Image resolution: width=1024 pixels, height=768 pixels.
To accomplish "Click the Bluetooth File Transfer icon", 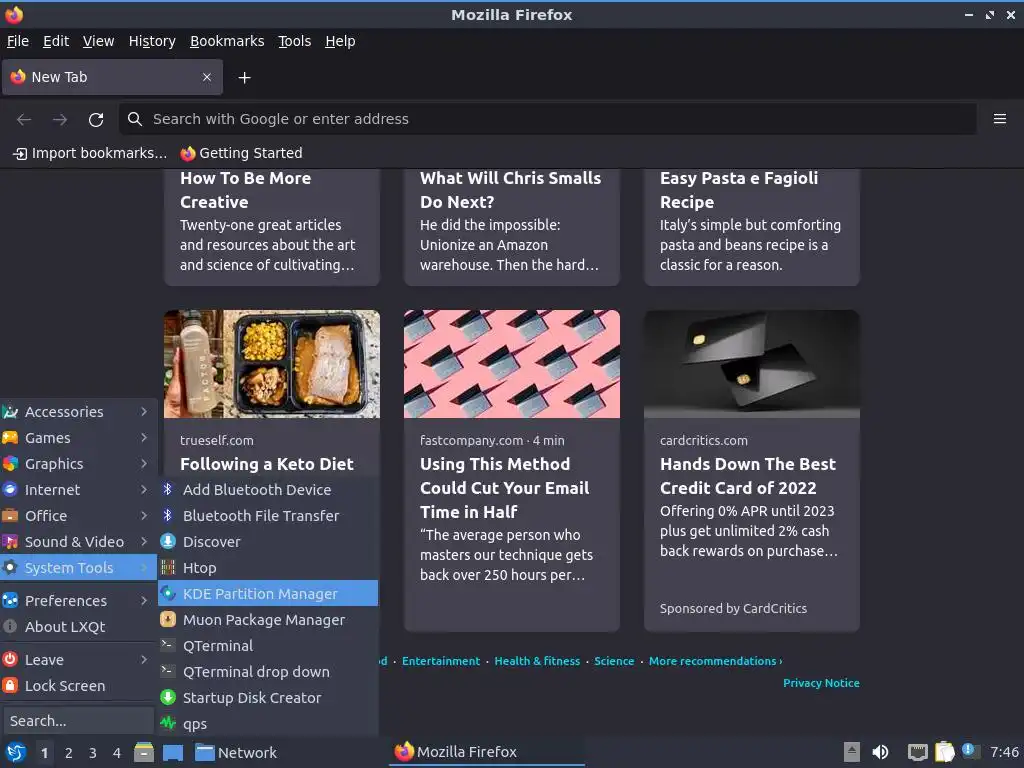I will click(168, 515).
